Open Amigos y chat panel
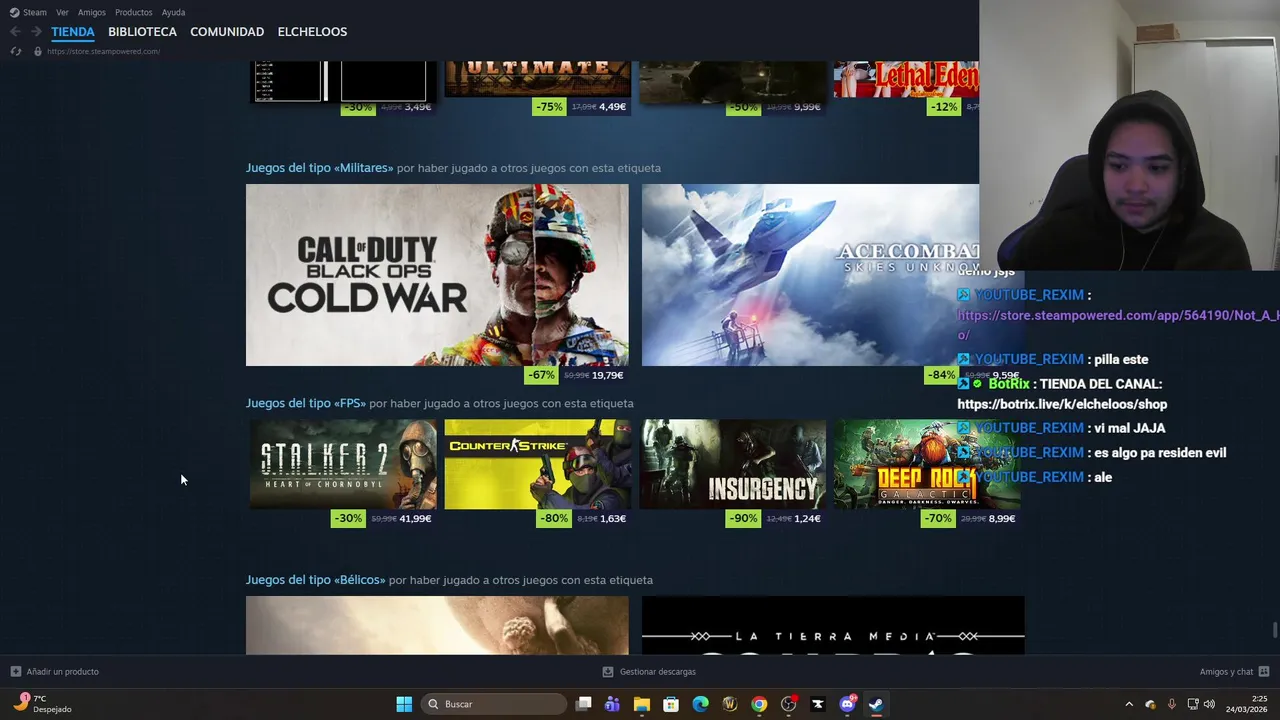Viewport: 1280px width, 720px height. coord(1234,672)
